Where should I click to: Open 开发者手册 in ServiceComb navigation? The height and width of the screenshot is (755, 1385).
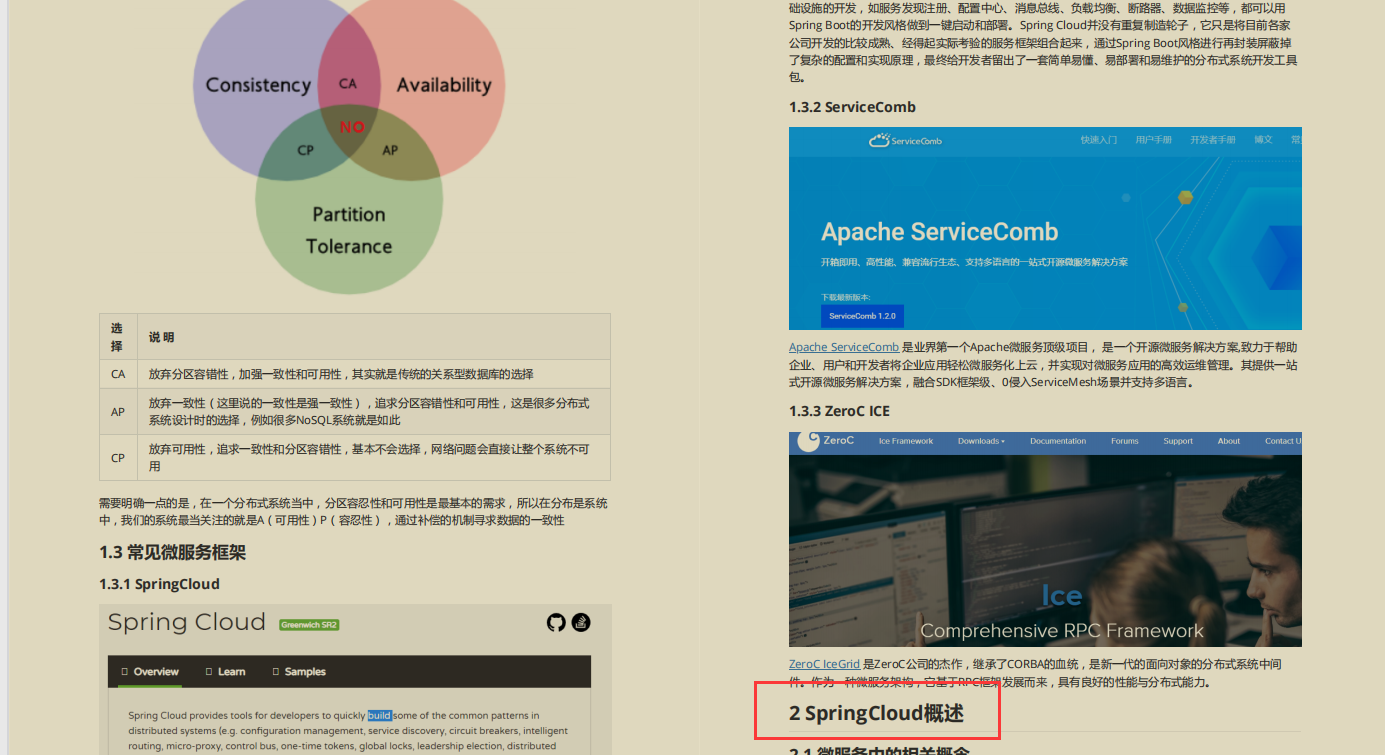point(1212,140)
